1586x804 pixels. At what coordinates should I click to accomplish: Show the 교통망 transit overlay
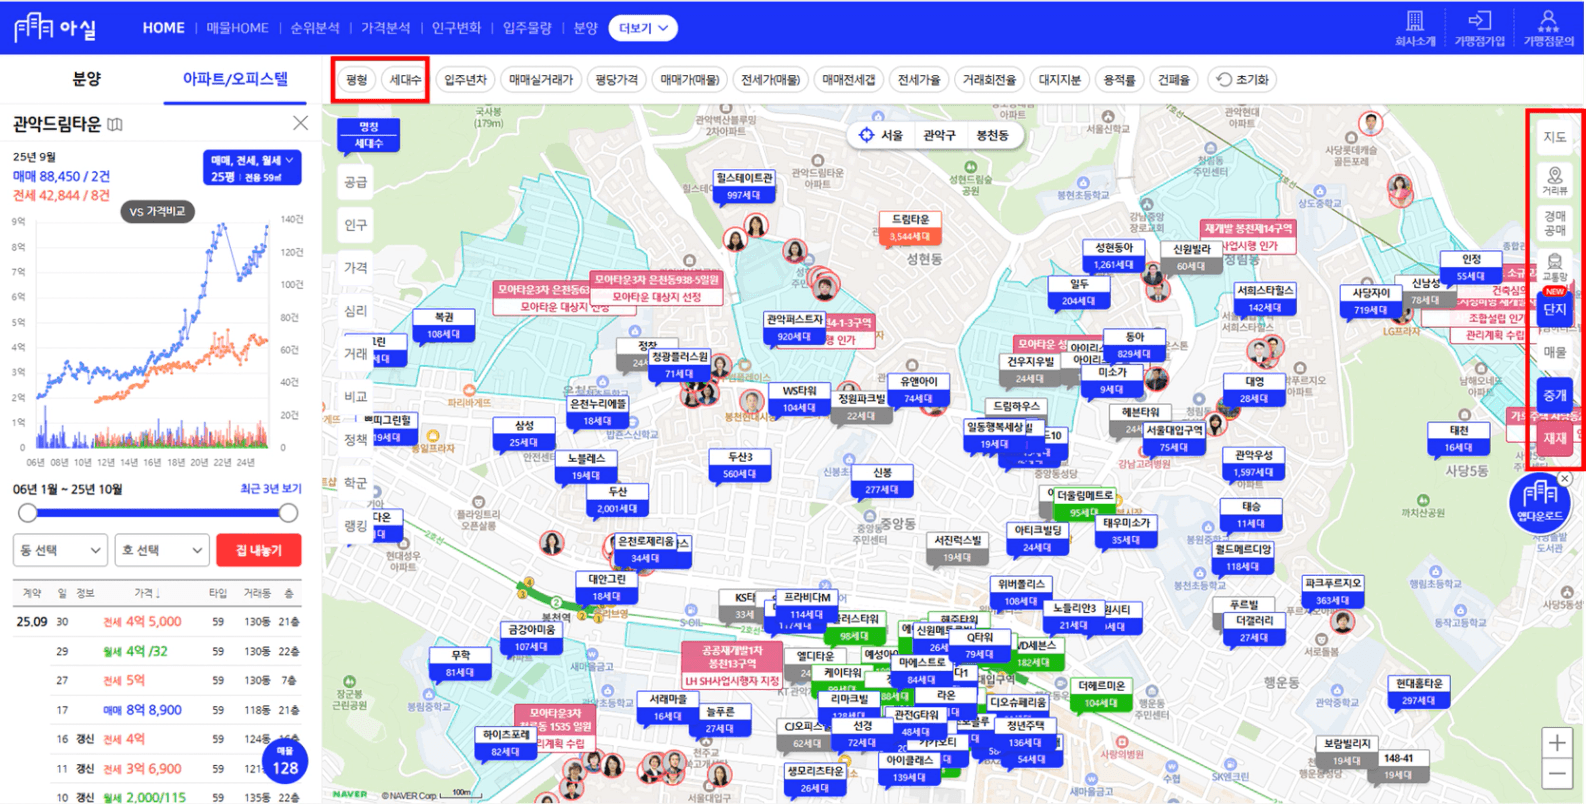click(x=1554, y=266)
